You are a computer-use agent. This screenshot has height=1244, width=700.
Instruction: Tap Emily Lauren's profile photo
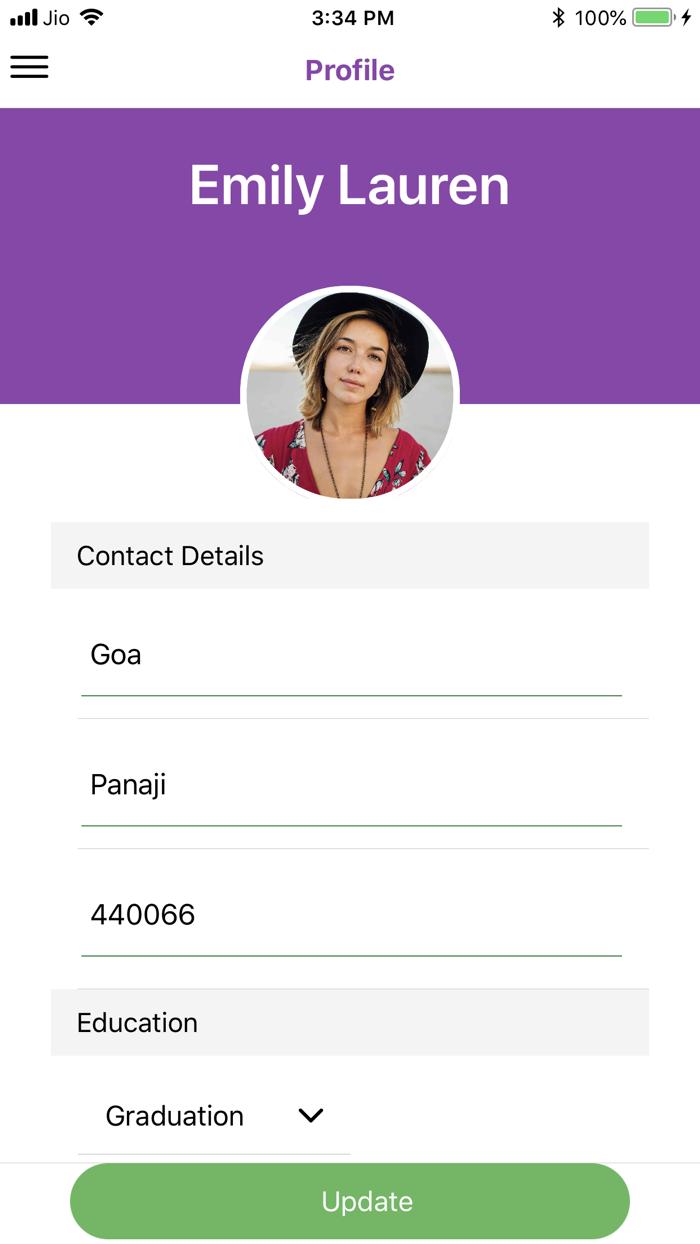point(350,395)
